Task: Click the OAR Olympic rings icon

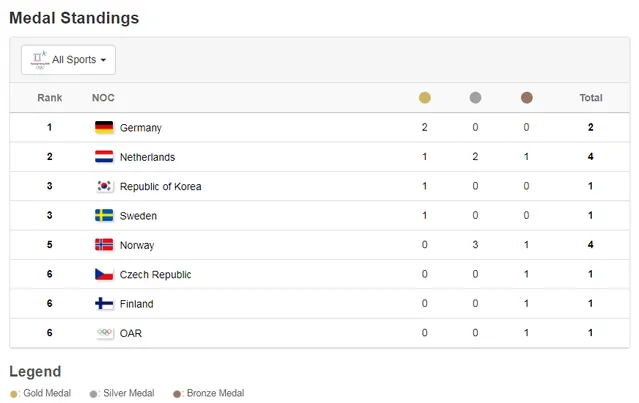Action: click(x=104, y=333)
